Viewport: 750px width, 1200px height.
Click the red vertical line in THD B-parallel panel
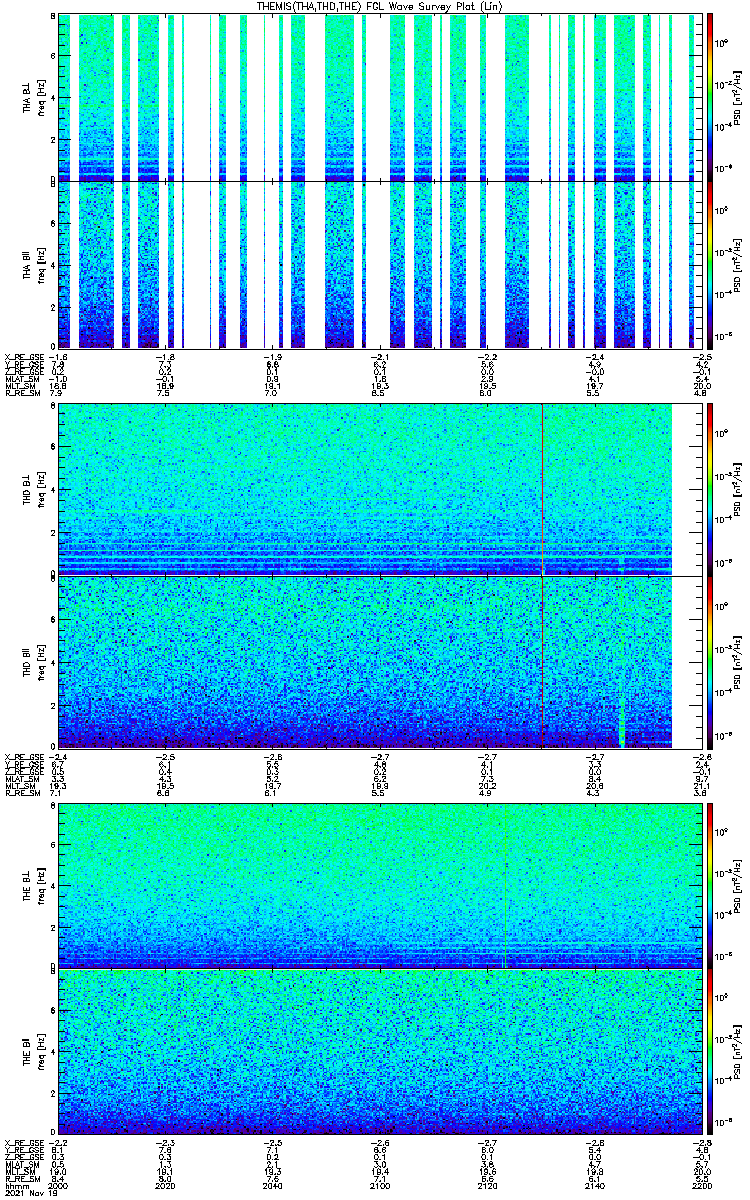pyautogui.click(x=542, y=662)
